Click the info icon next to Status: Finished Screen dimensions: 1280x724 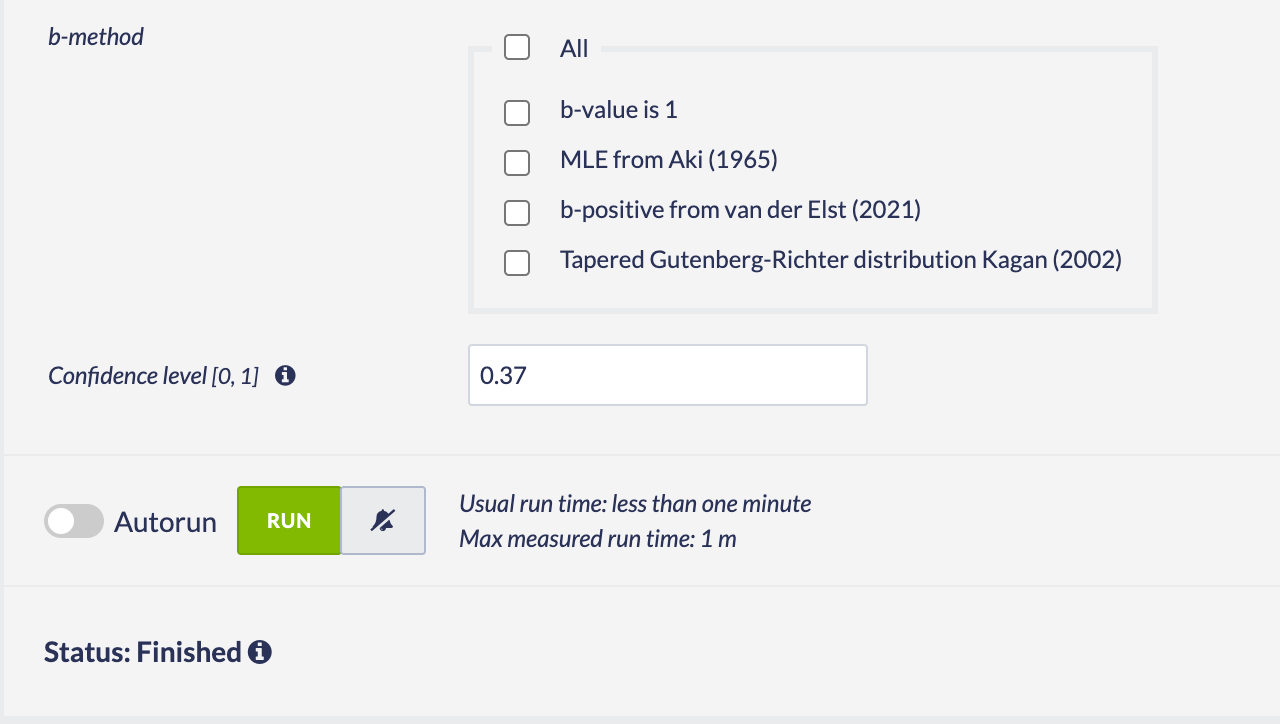260,652
